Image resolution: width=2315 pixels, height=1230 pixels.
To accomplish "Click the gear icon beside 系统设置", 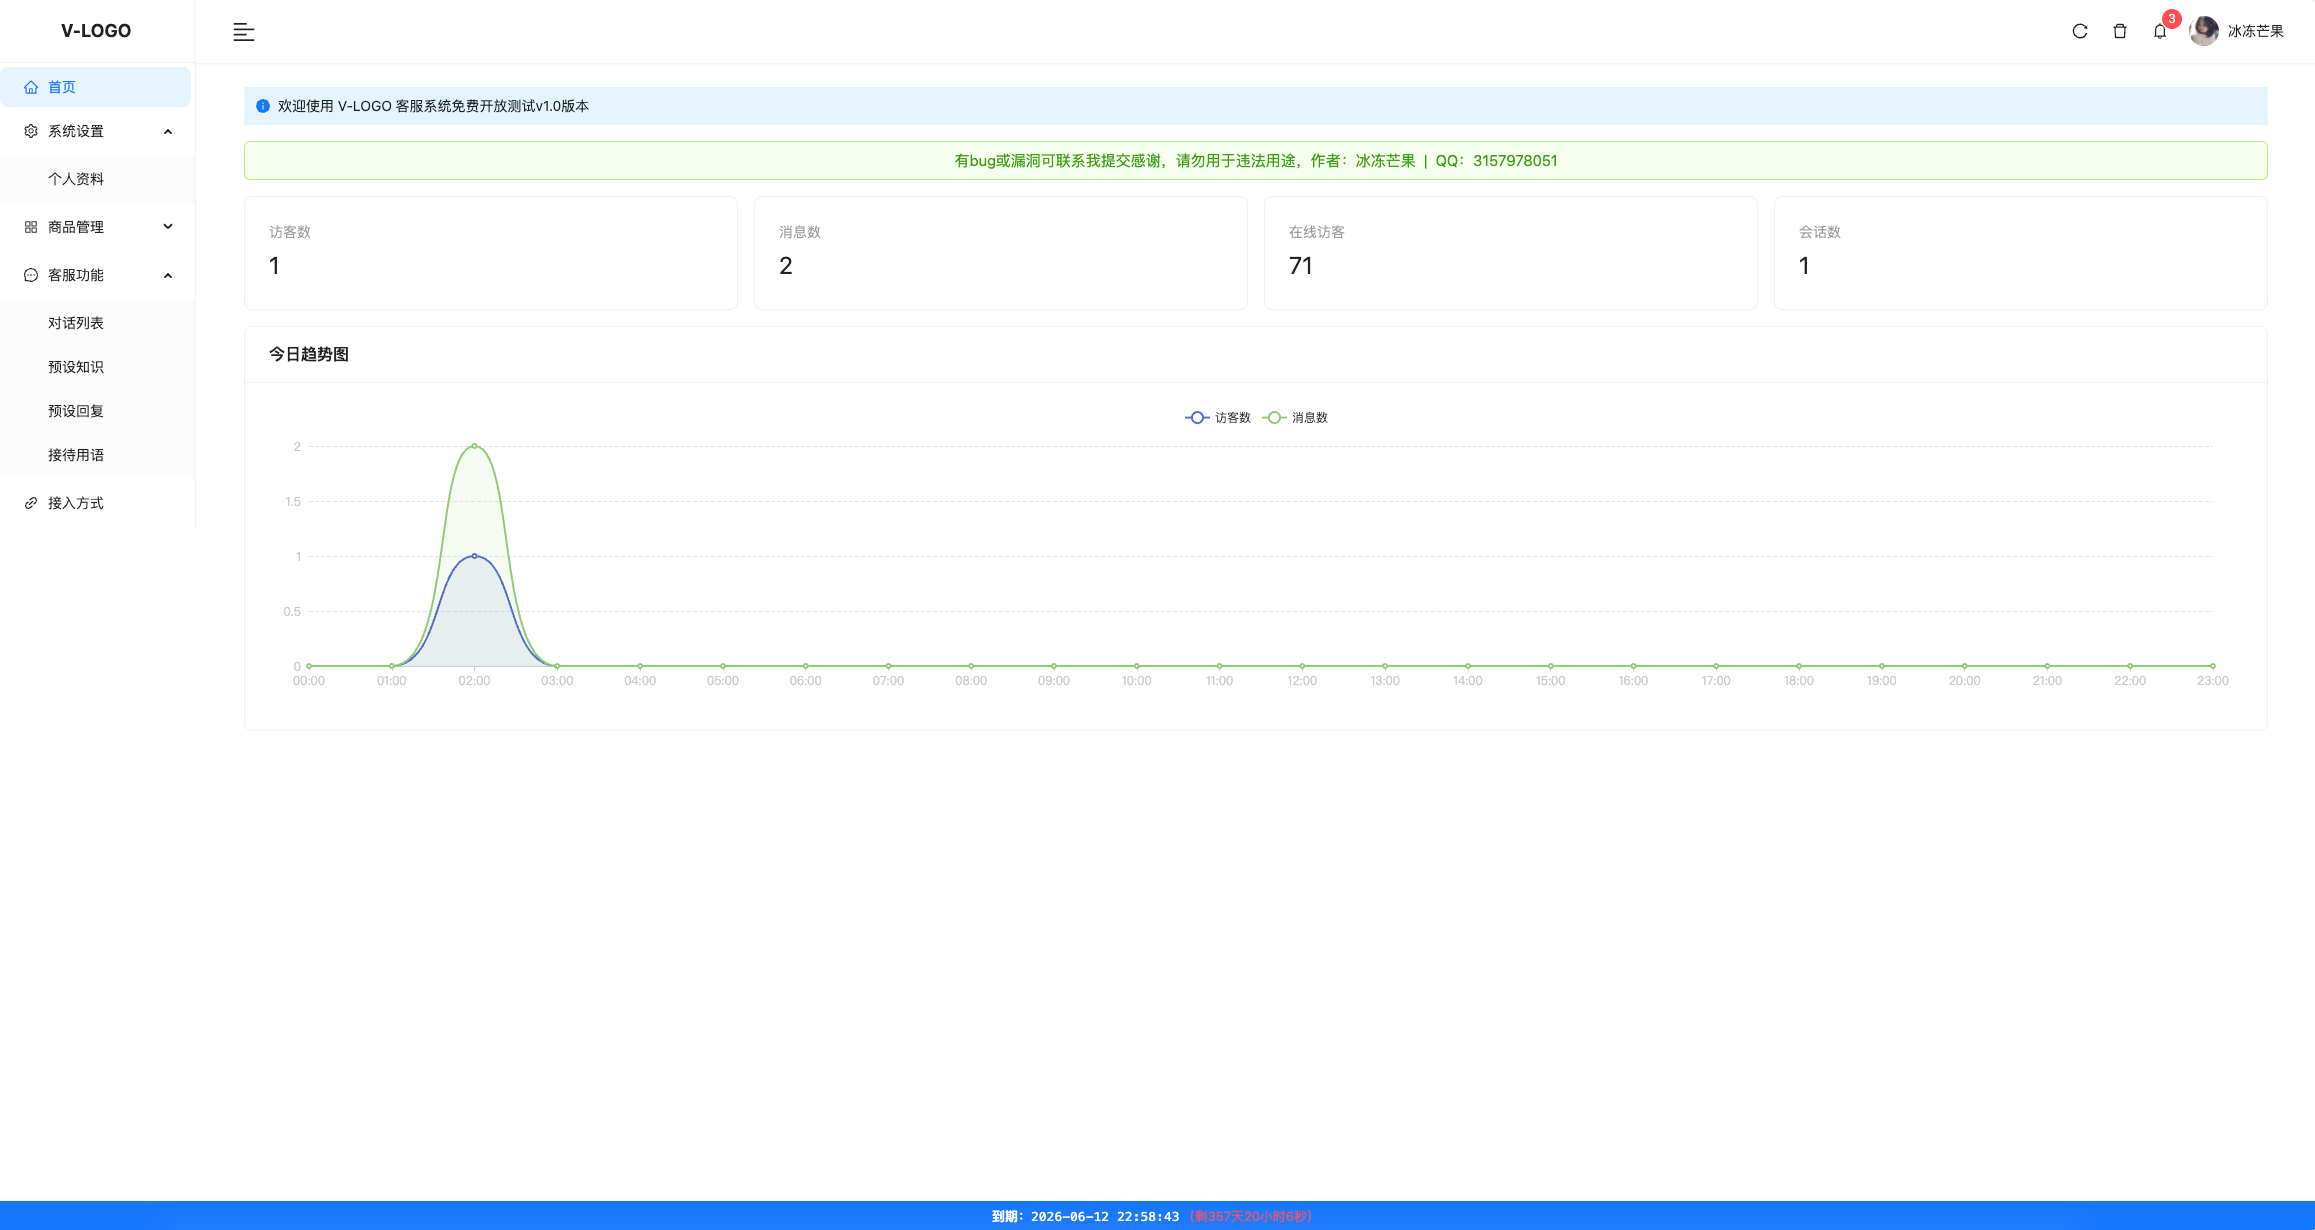I will 31,131.
